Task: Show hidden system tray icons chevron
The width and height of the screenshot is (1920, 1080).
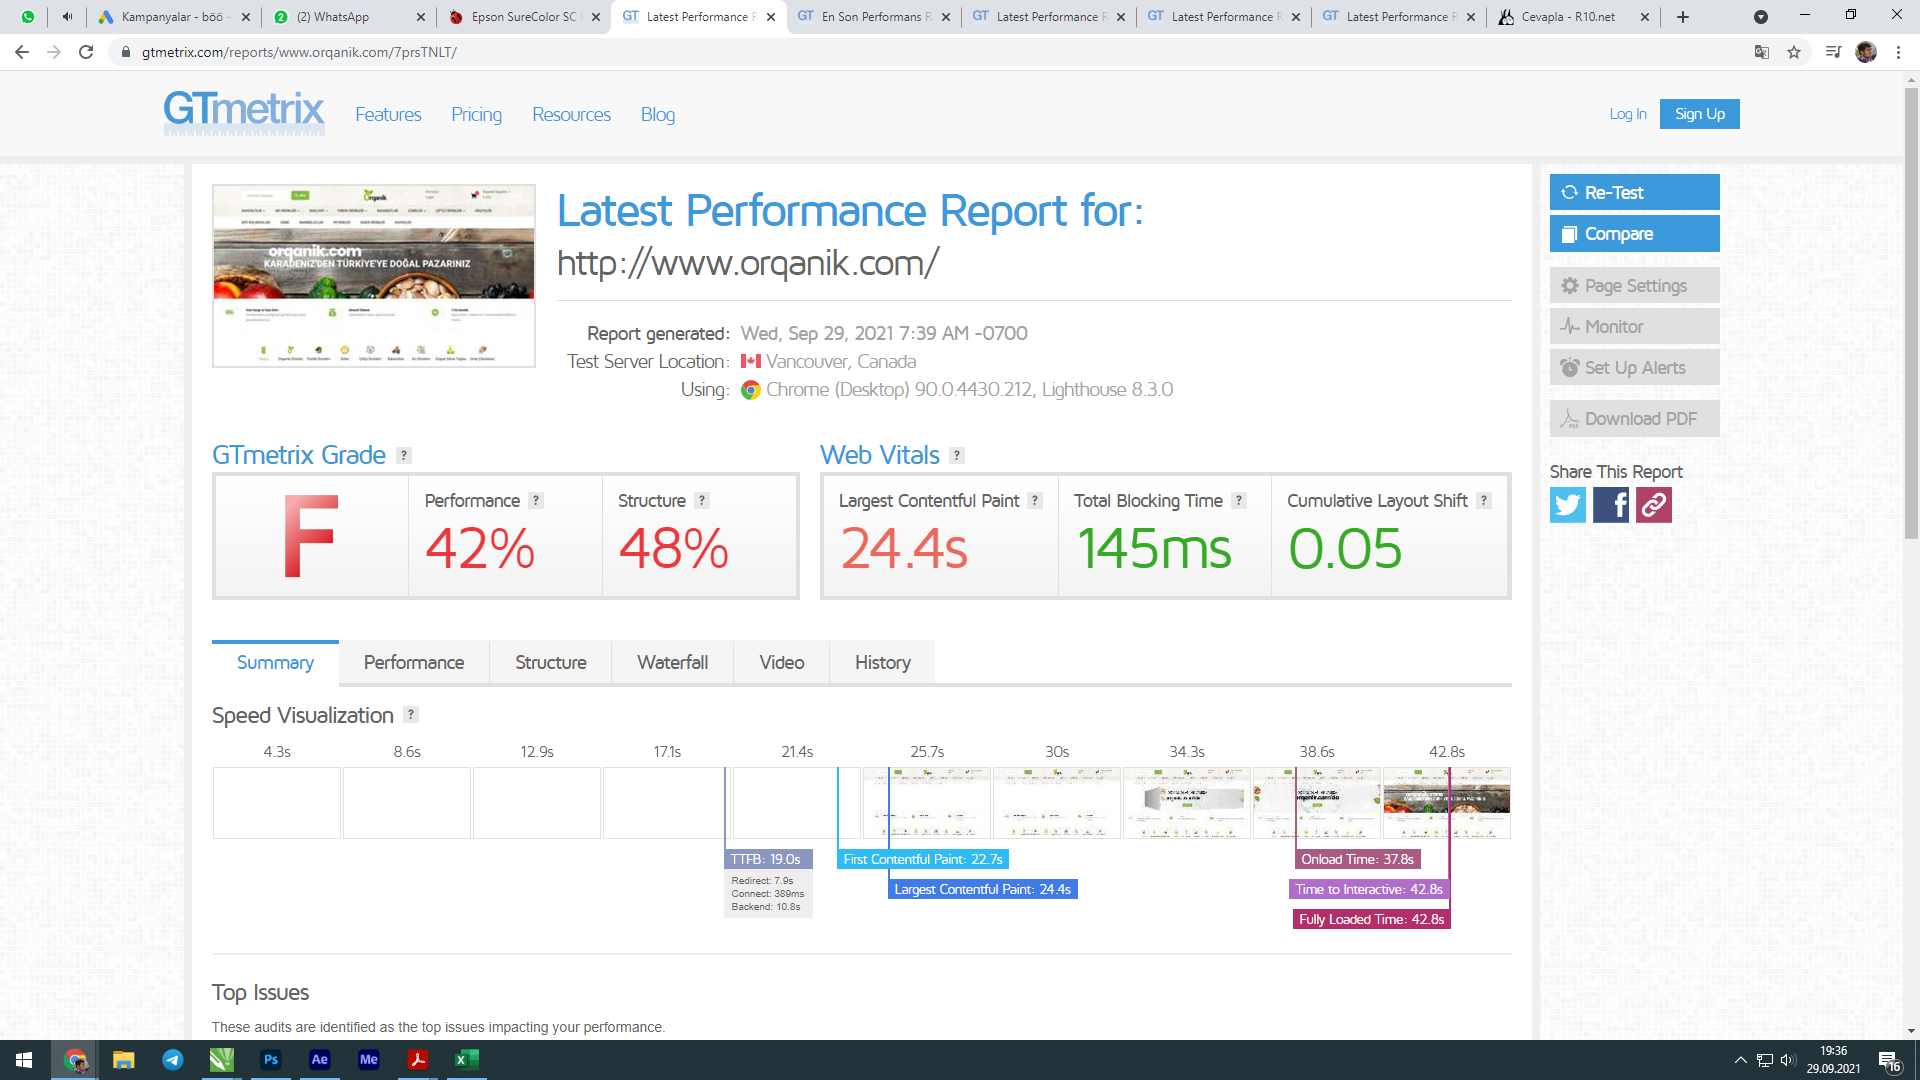Action: click(1741, 1060)
